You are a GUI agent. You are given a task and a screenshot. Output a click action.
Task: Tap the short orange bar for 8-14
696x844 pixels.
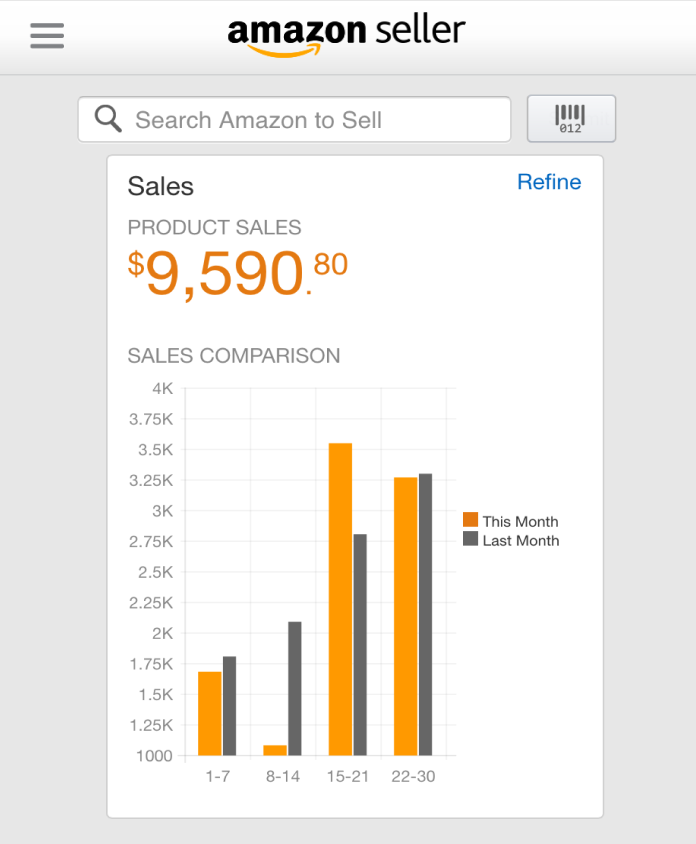click(275, 750)
